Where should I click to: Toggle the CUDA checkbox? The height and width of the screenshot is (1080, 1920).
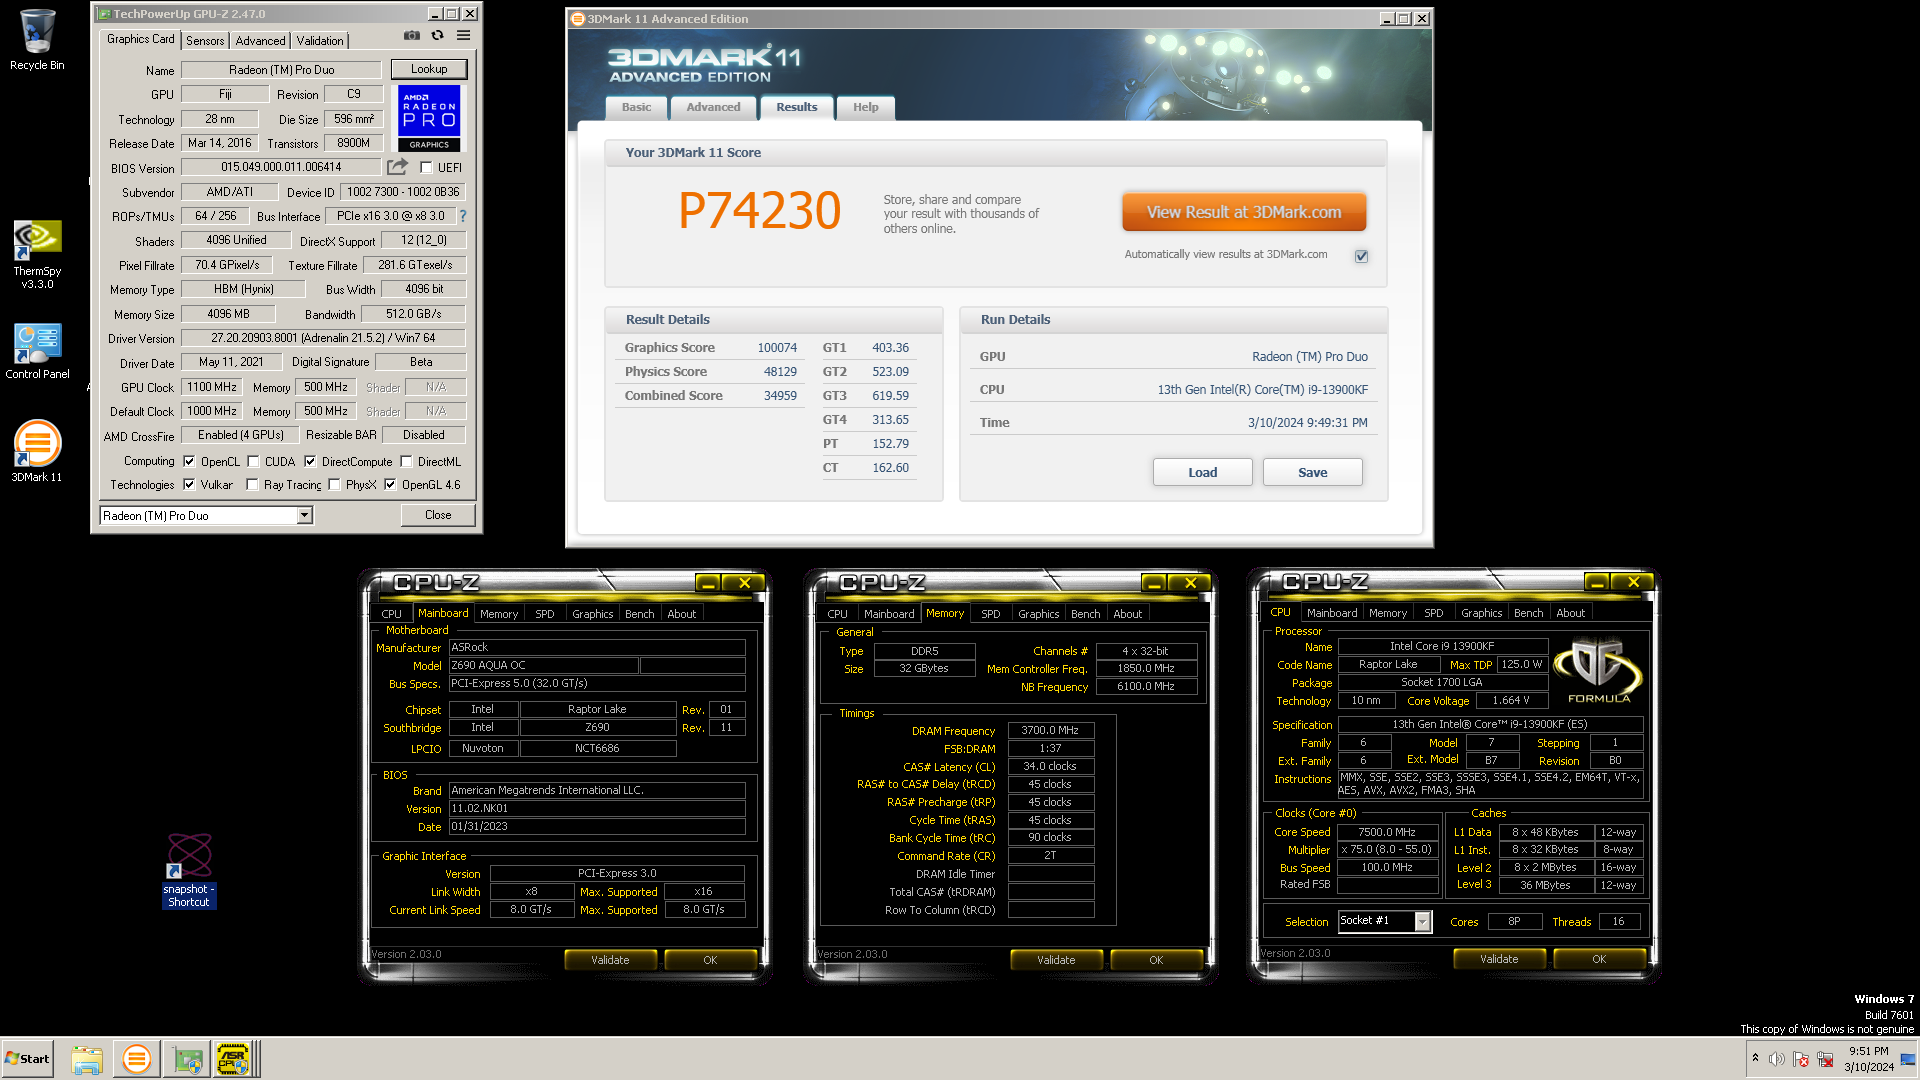(254, 461)
